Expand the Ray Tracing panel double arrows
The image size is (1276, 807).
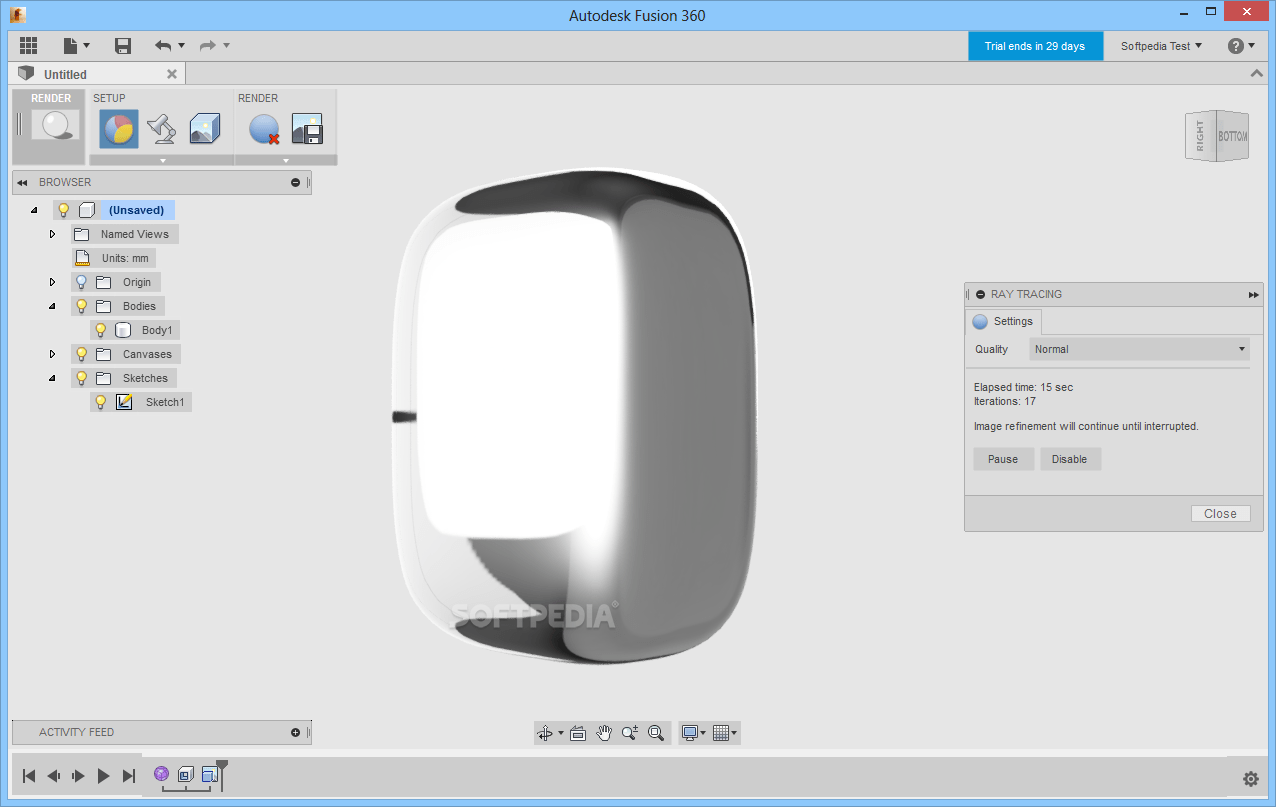point(1253,294)
